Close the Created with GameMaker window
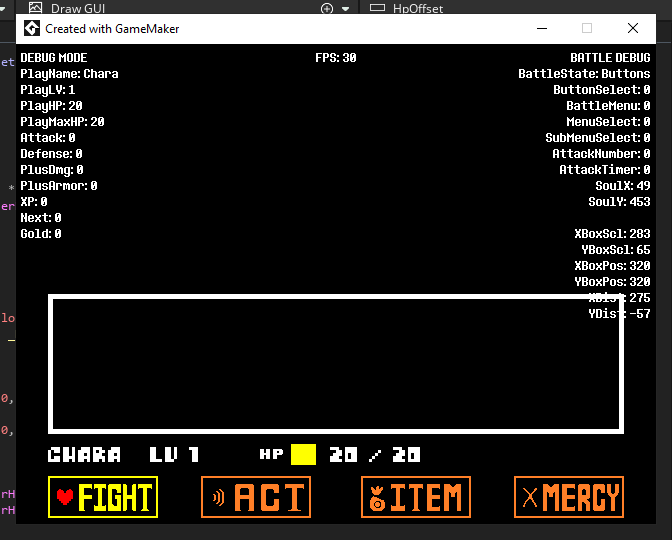Viewport: 672px width, 540px height. point(633,28)
